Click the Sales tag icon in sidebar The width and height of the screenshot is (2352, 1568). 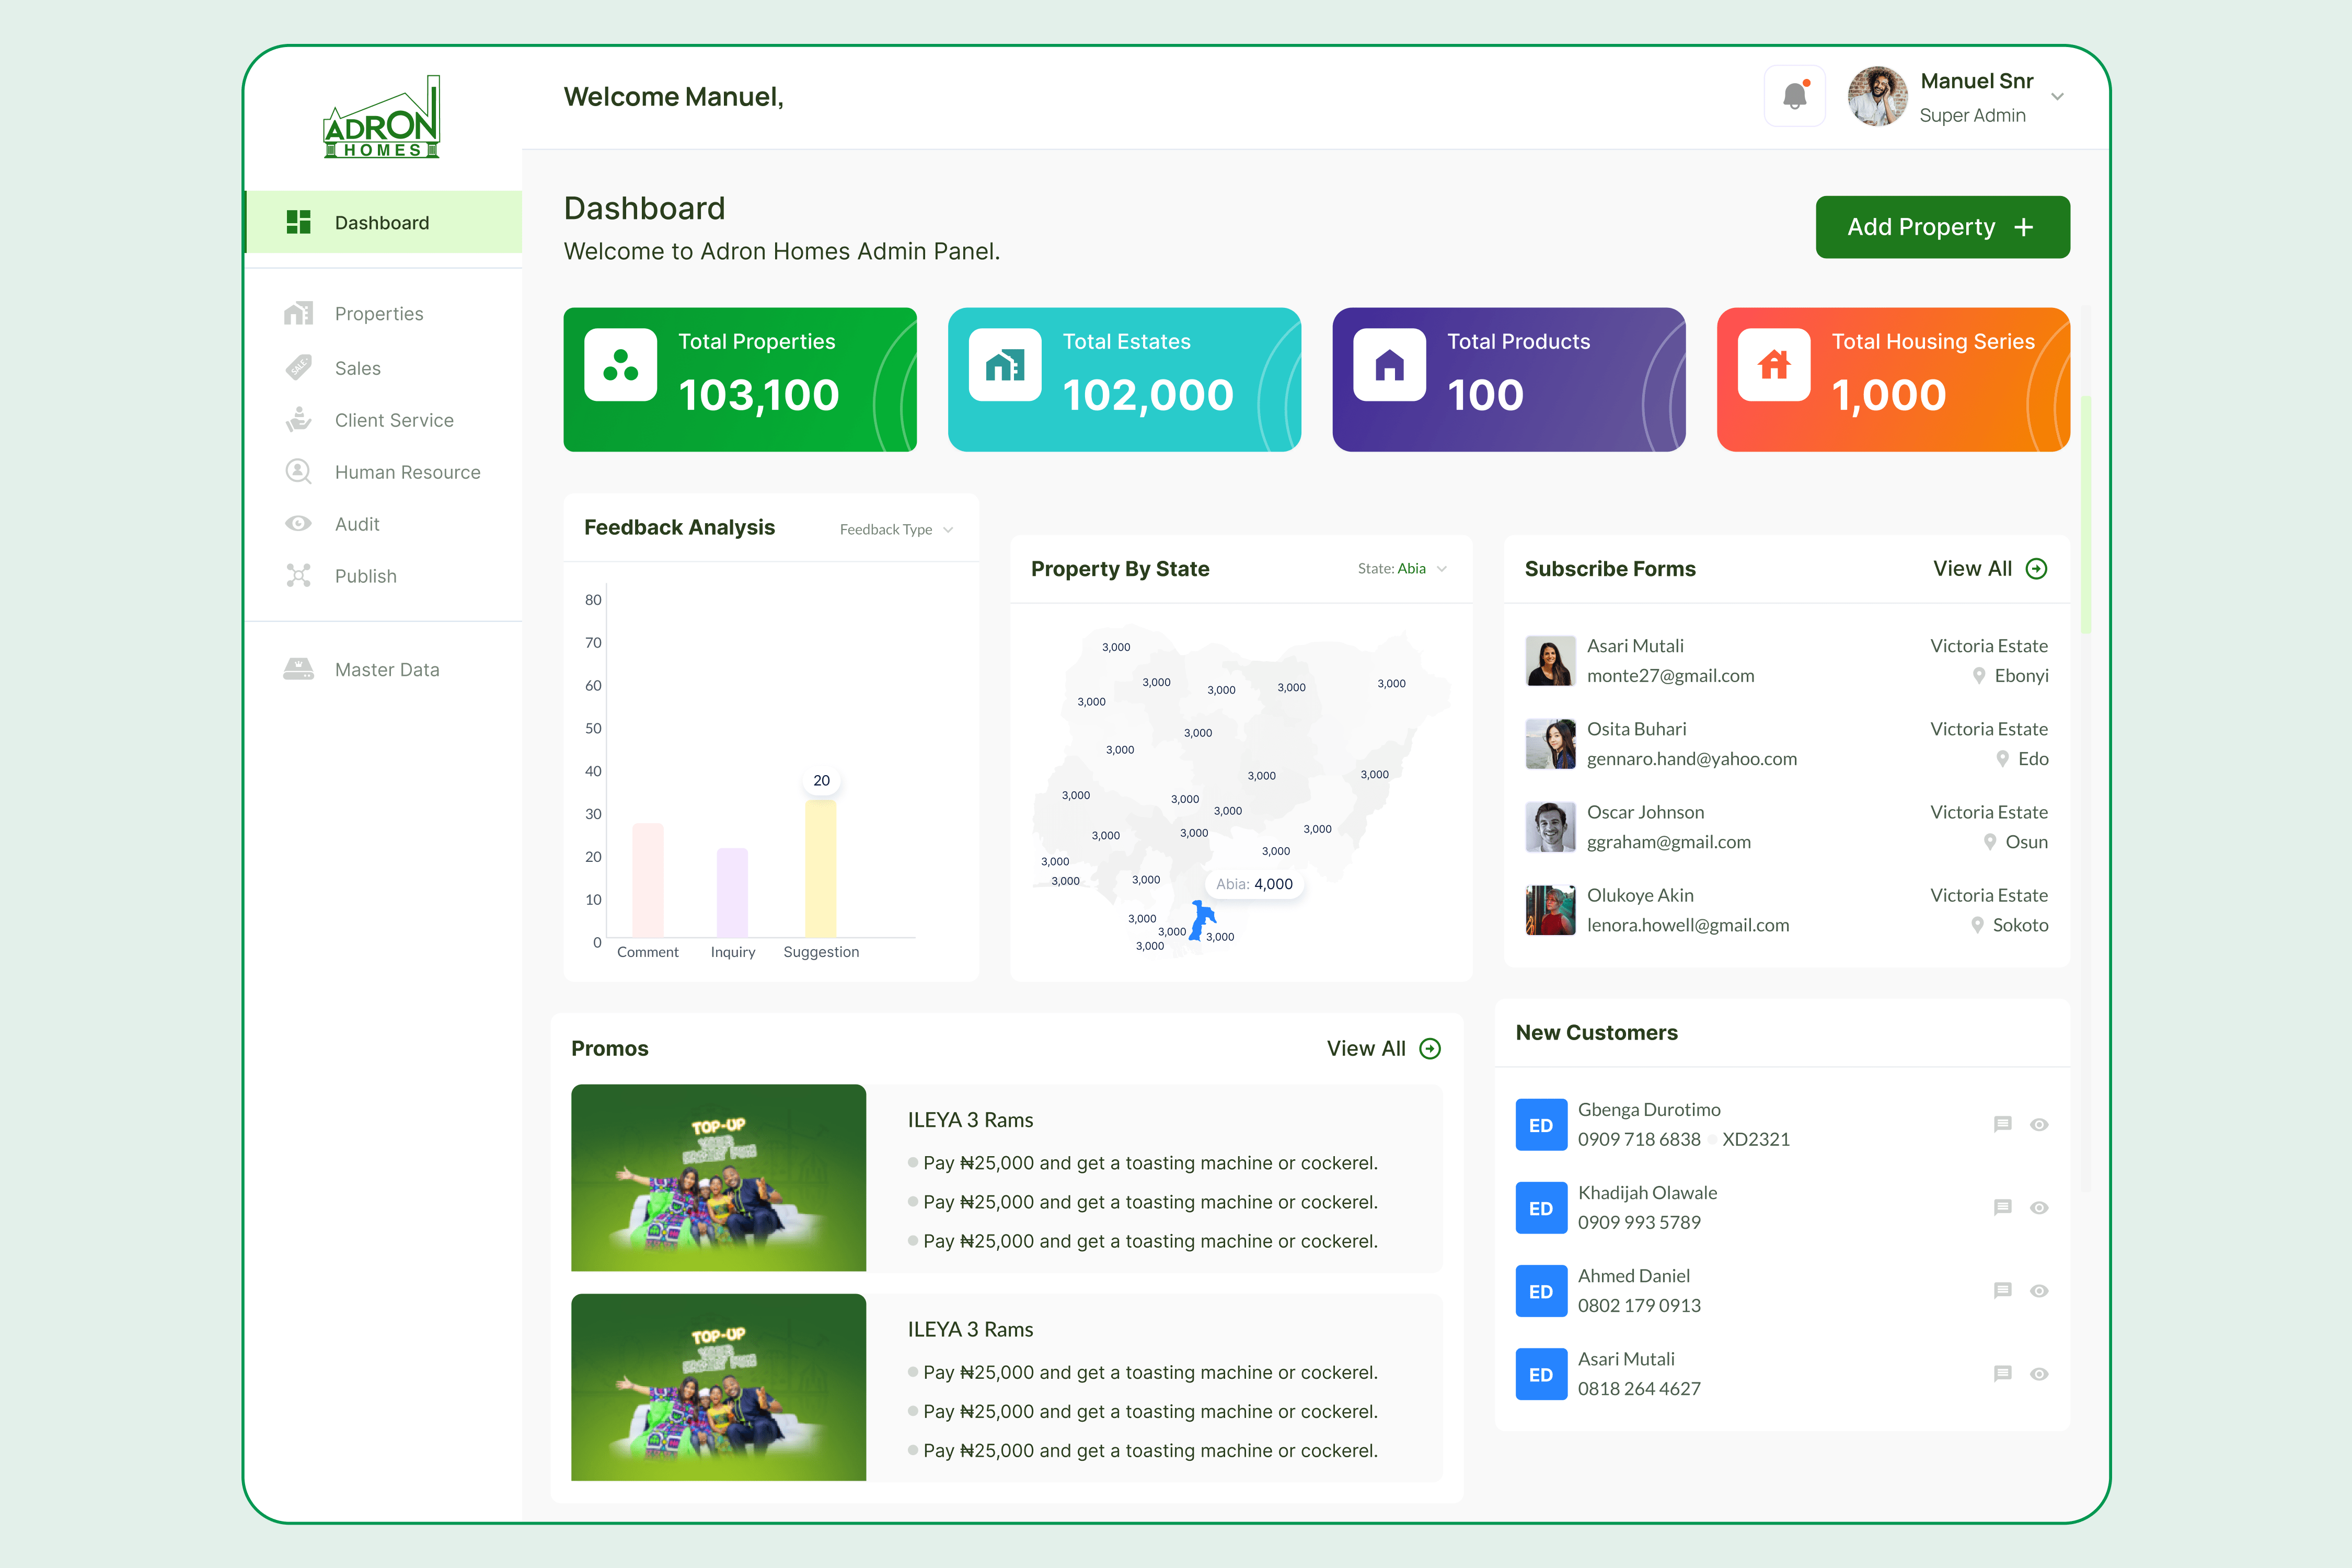pos(299,367)
